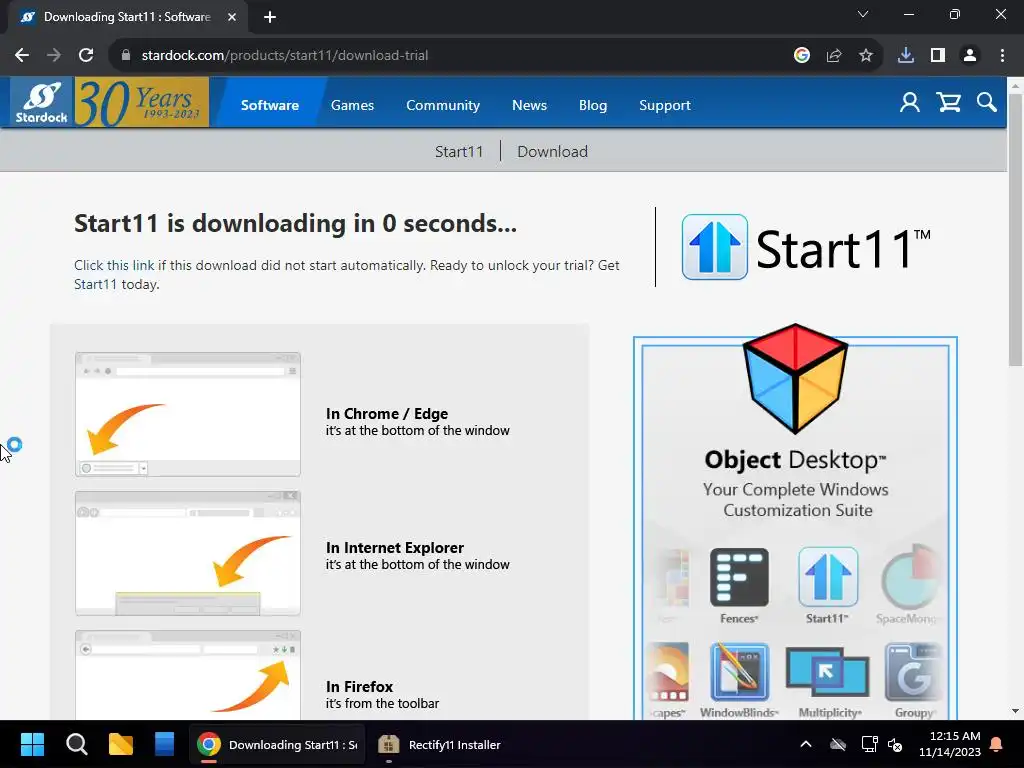
Task: Open the Start11 sub-navigation link
Action: tap(459, 152)
